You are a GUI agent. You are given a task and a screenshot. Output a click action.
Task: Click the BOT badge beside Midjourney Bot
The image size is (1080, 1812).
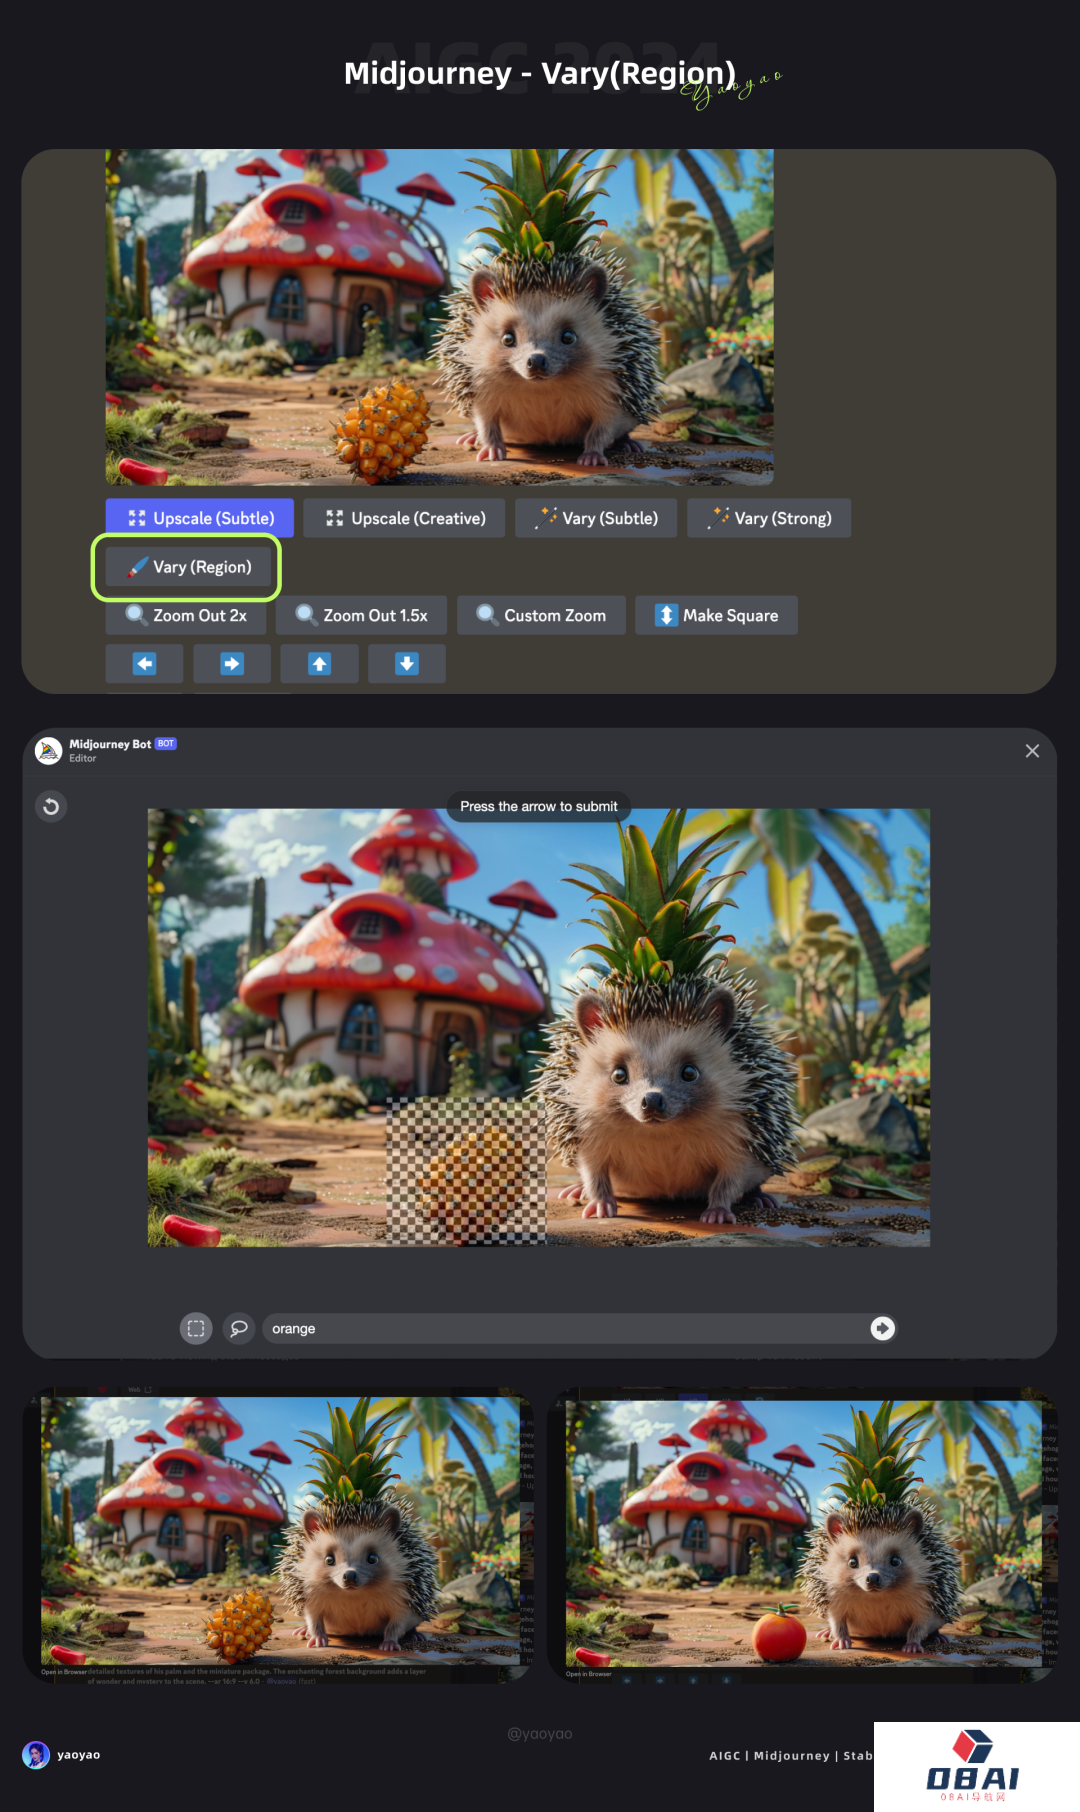pos(166,744)
